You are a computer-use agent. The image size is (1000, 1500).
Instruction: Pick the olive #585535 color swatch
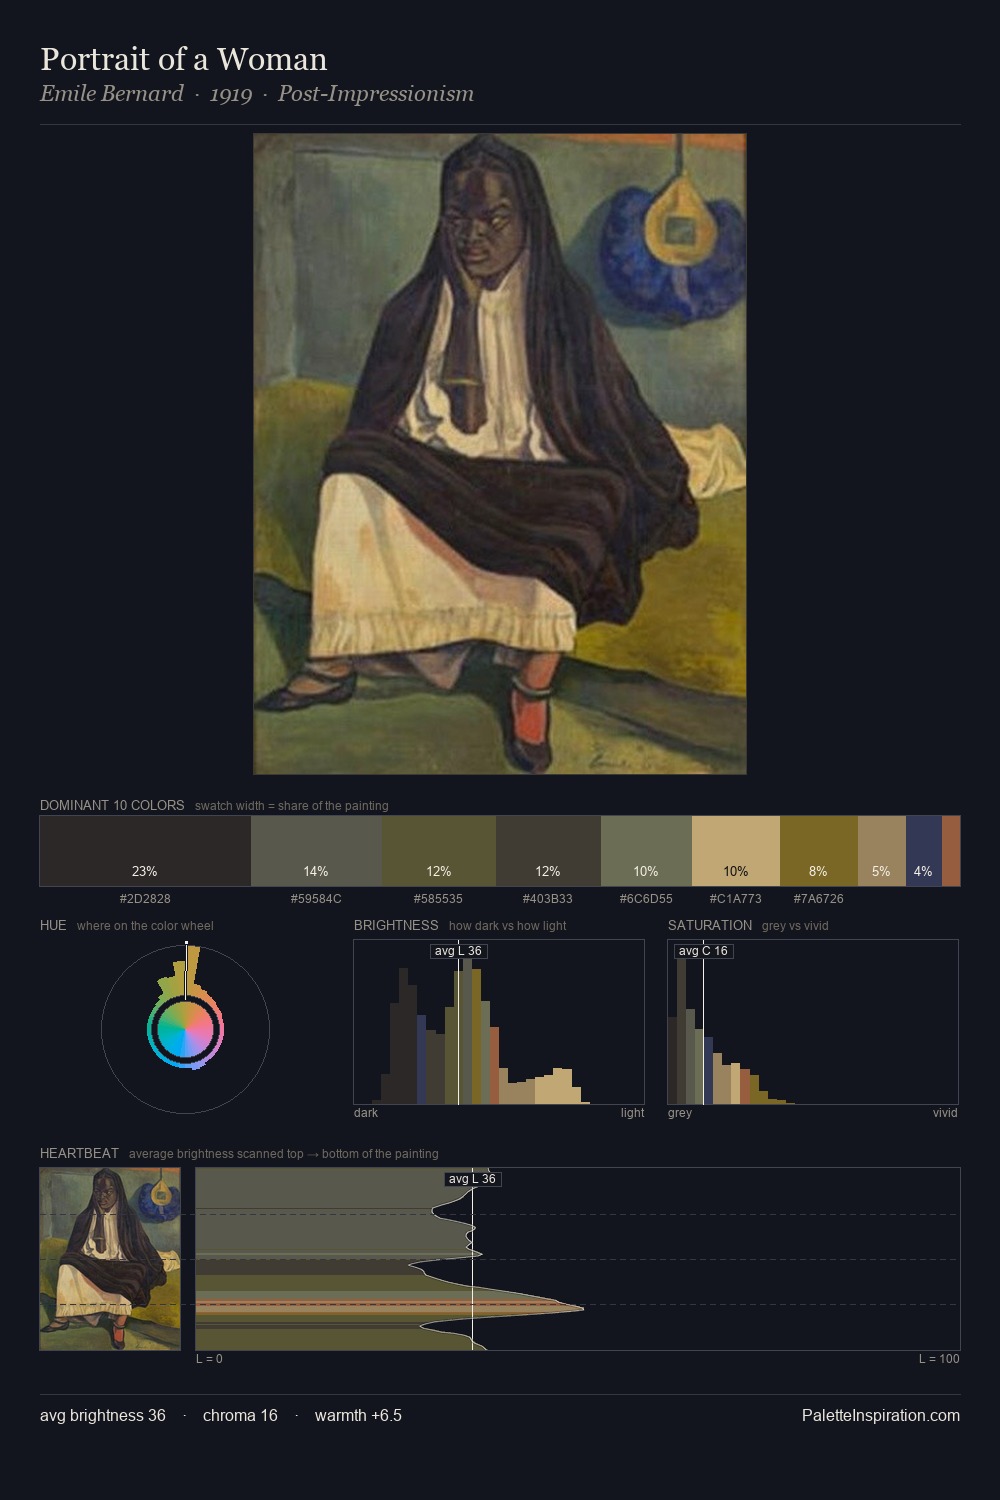(x=439, y=851)
